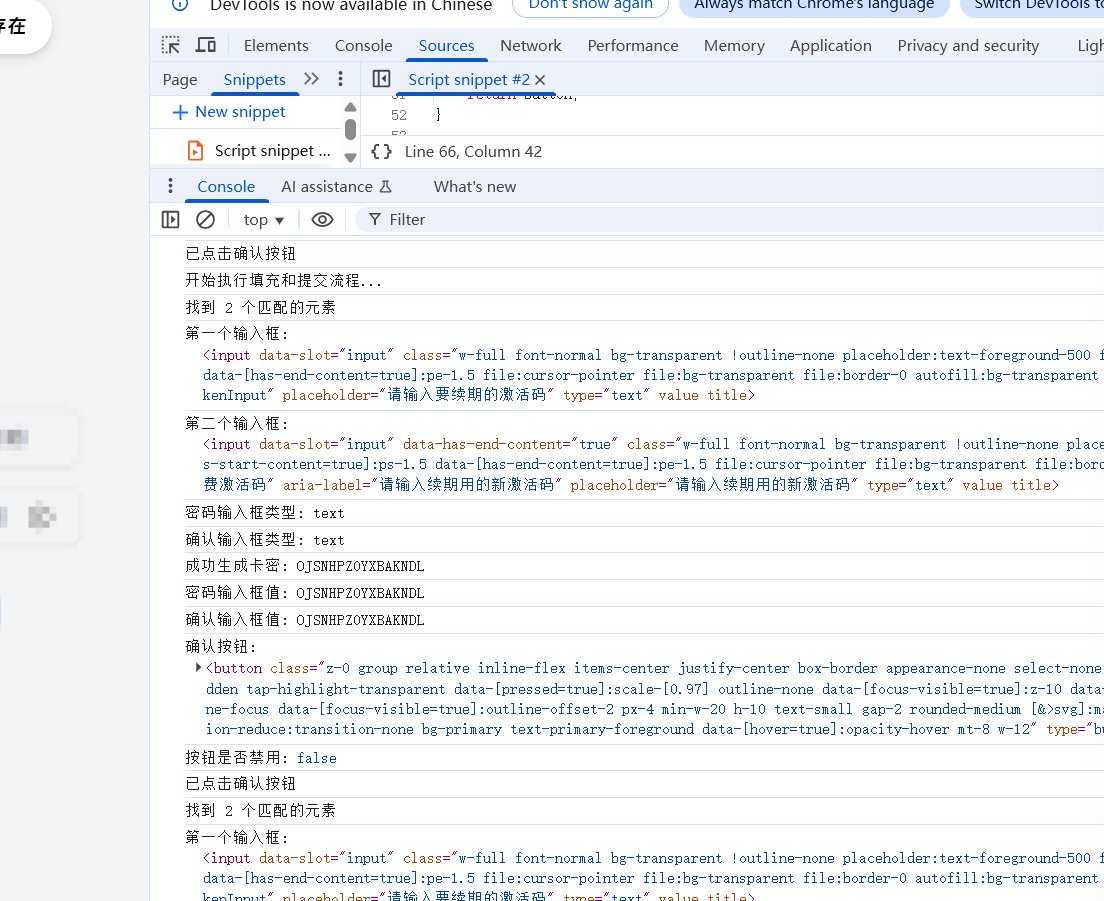This screenshot has height=901, width=1104.
Task: Click the curly braces format icon
Action: click(381, 151)
